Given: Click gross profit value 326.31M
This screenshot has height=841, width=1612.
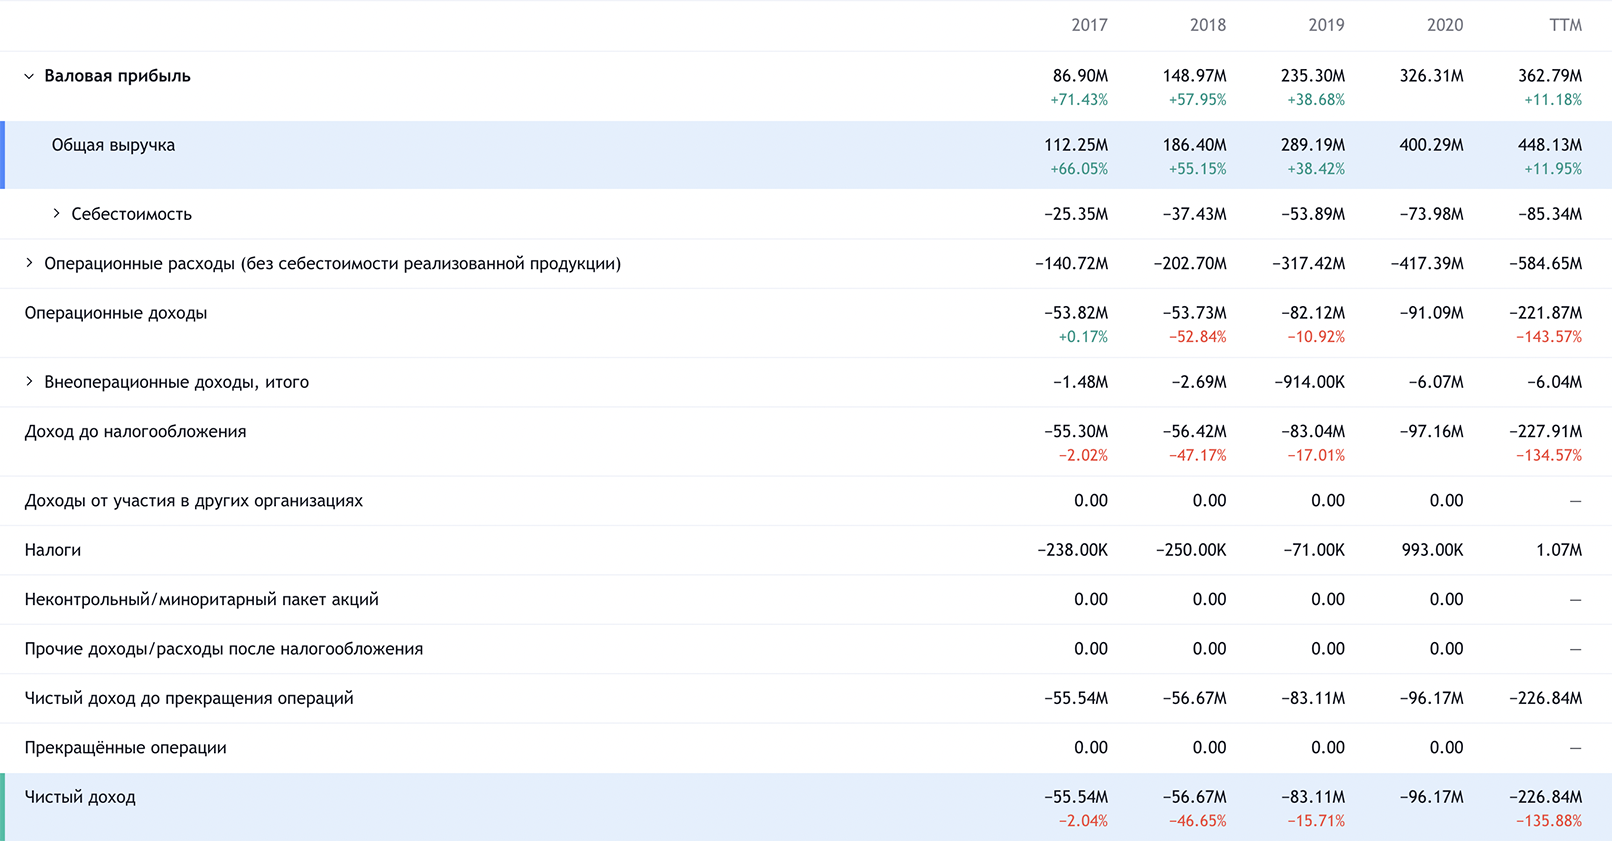Looking at the screenshot, I should pos(1431,76).
